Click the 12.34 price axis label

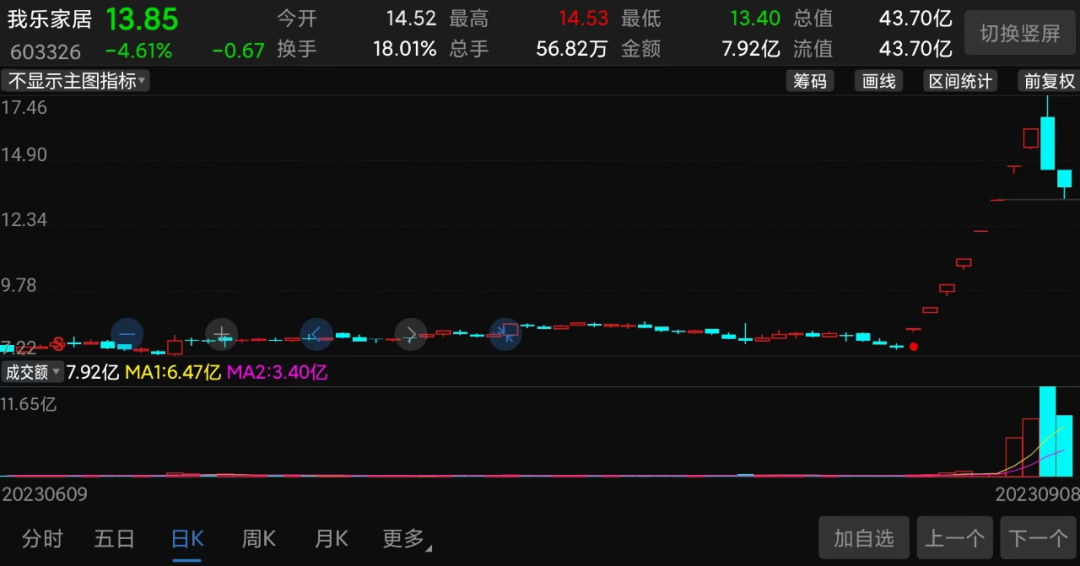pyautogui.click(x=24, y=220)
